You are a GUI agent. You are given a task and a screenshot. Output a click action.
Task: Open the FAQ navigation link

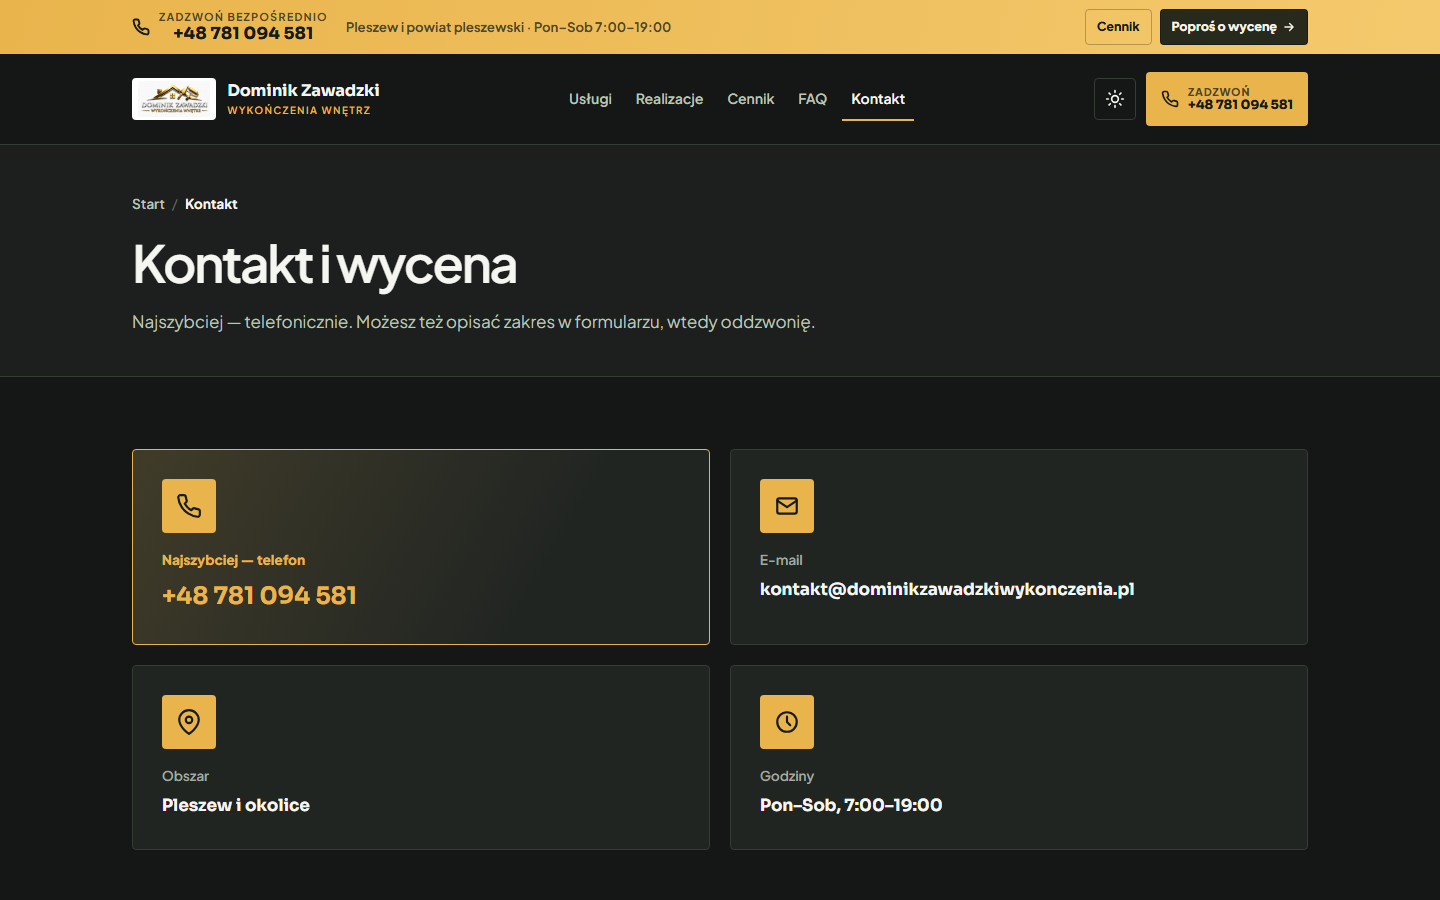coord(812,99)
